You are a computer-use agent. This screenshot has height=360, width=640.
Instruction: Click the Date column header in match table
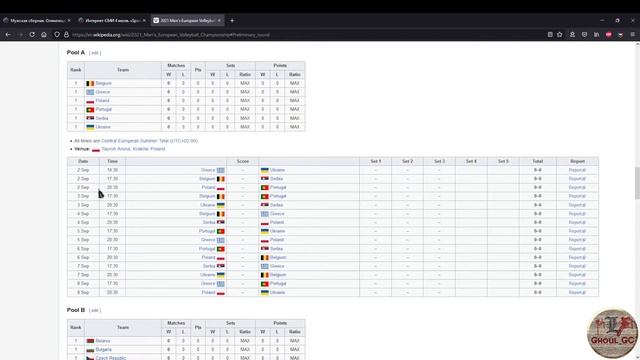pos(83,161)
